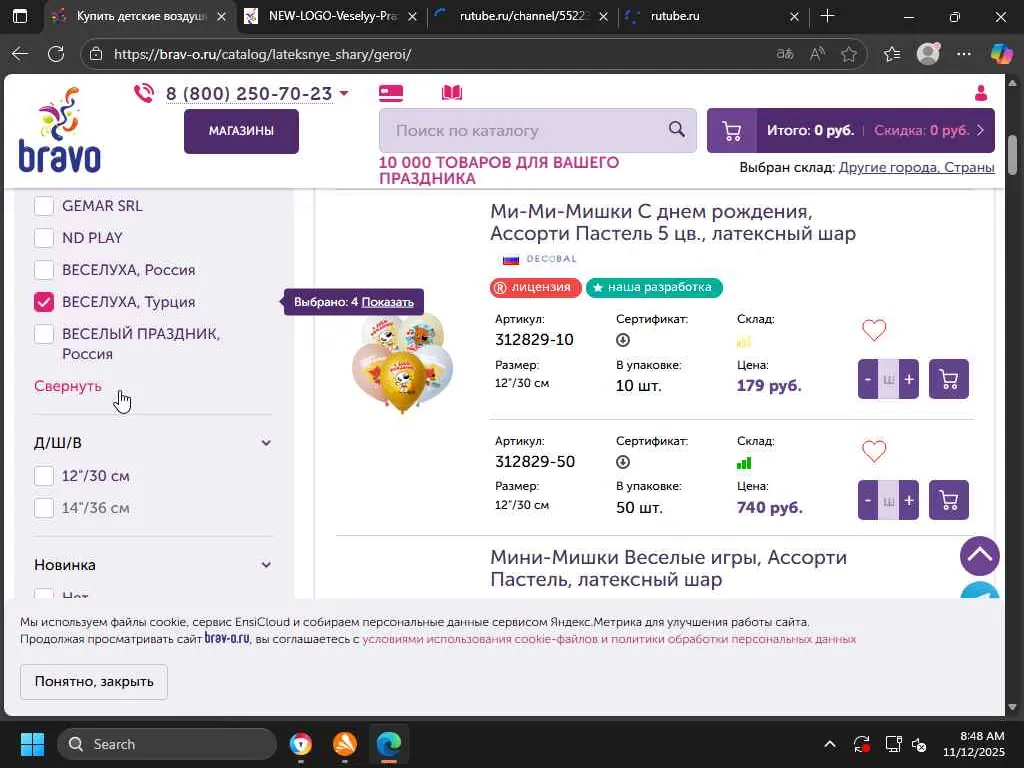
Task: Check the GEMAR SRL filter
Action: tap(44, 206)
